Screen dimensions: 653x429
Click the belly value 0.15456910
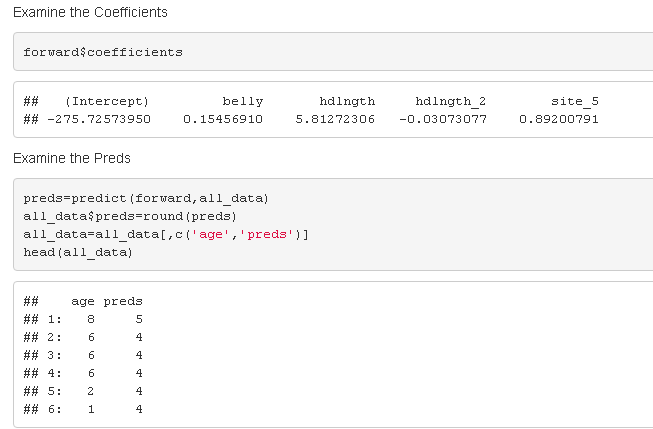pyautogui.click(x=223, y=119)
